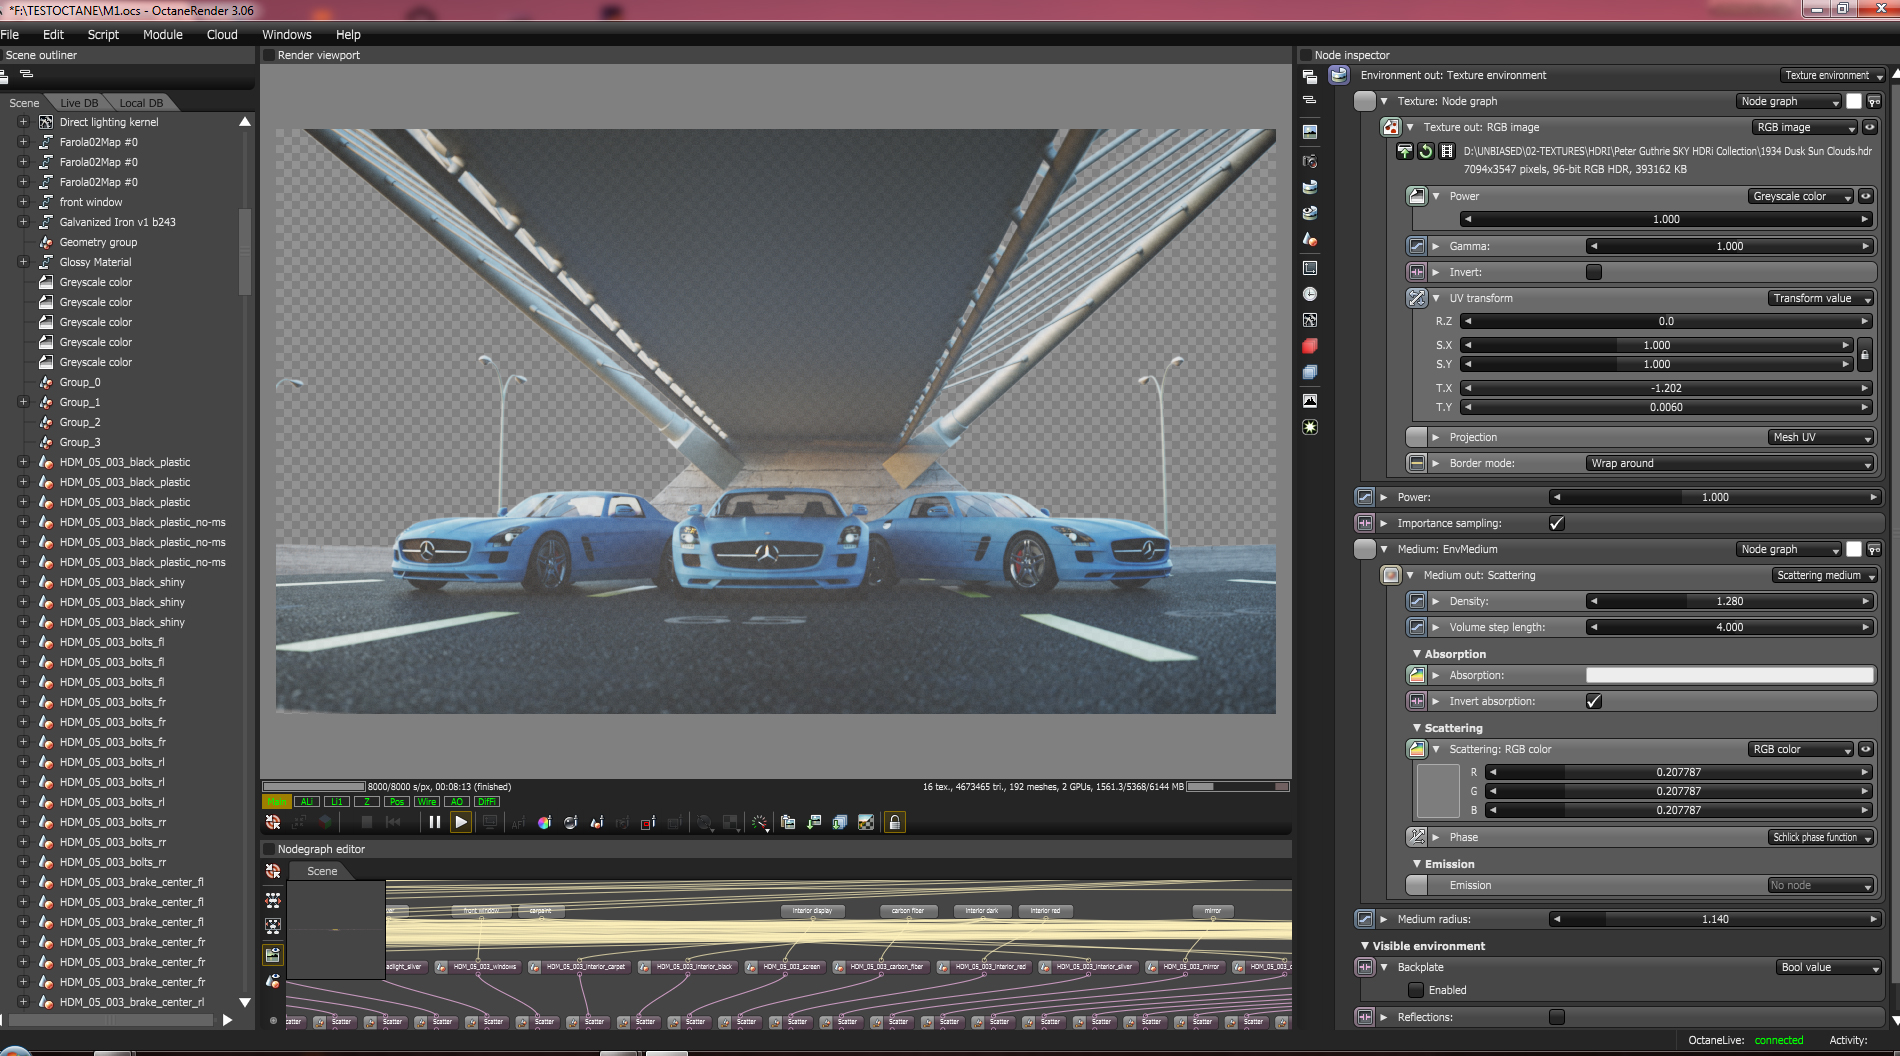The width and height of the screenshot is (1900, 1056).
Task: Open the File menu
Action: (x=10, y=34)
